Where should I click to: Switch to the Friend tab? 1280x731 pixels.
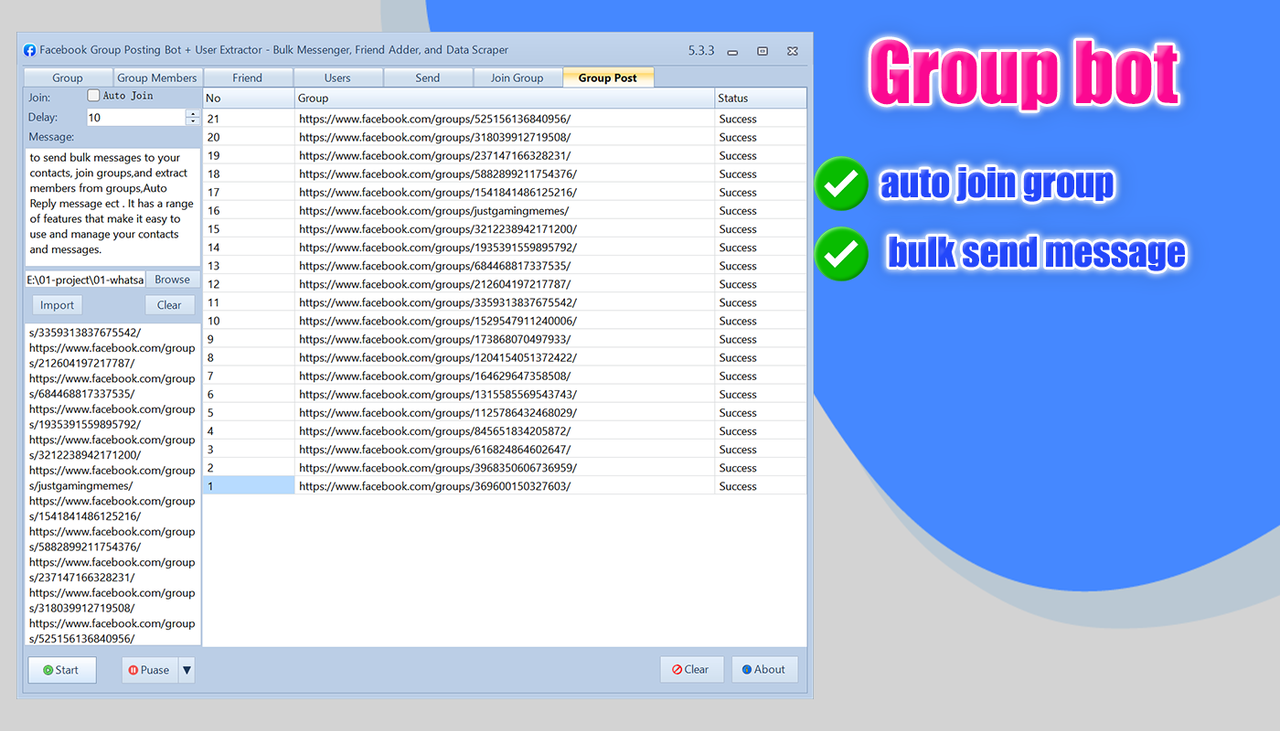coord(247,78)
